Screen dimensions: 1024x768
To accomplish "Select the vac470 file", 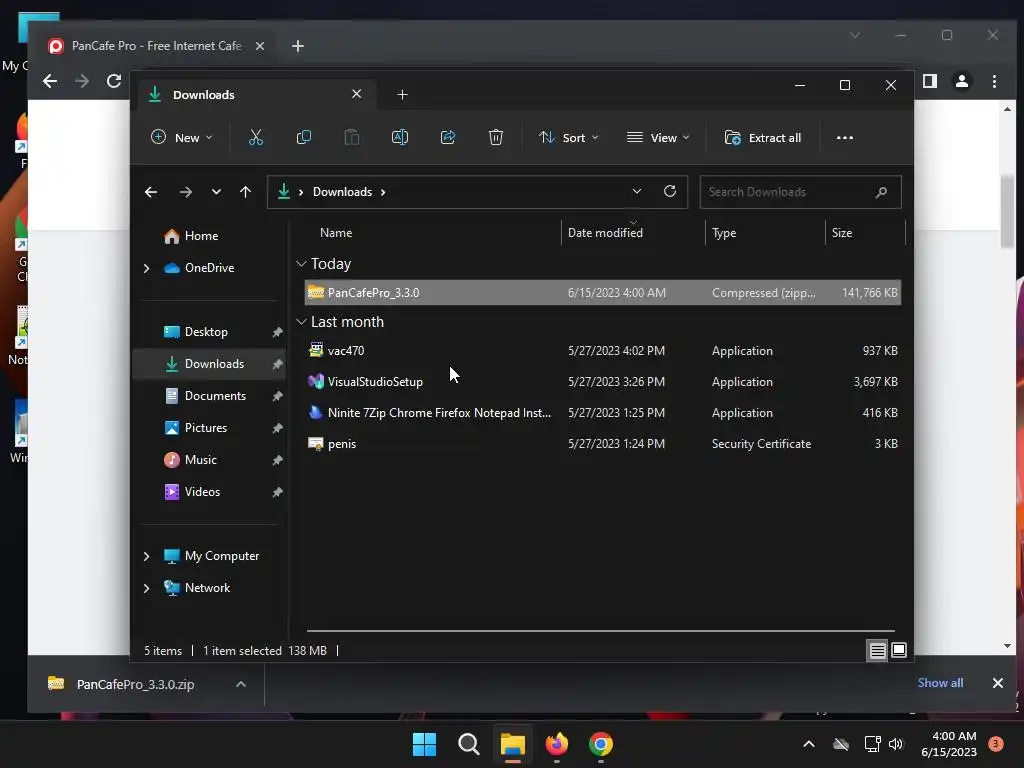I will [603, 351].
